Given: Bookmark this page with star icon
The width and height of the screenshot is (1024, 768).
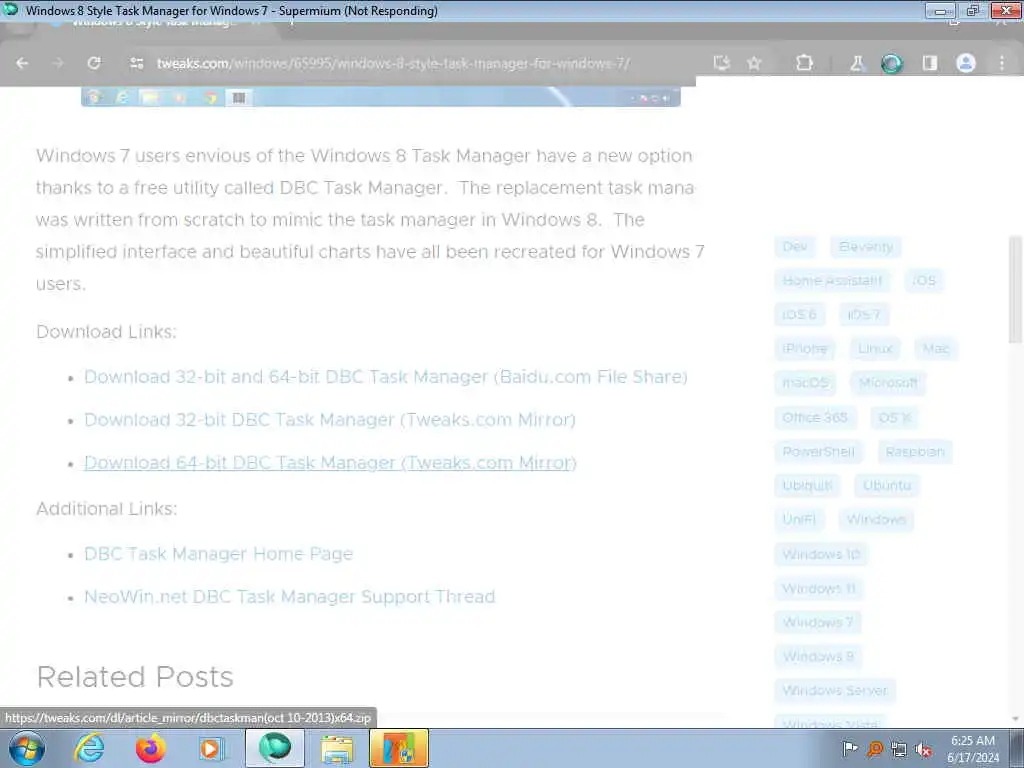Looking at the screenshot, I should point(754,63).
